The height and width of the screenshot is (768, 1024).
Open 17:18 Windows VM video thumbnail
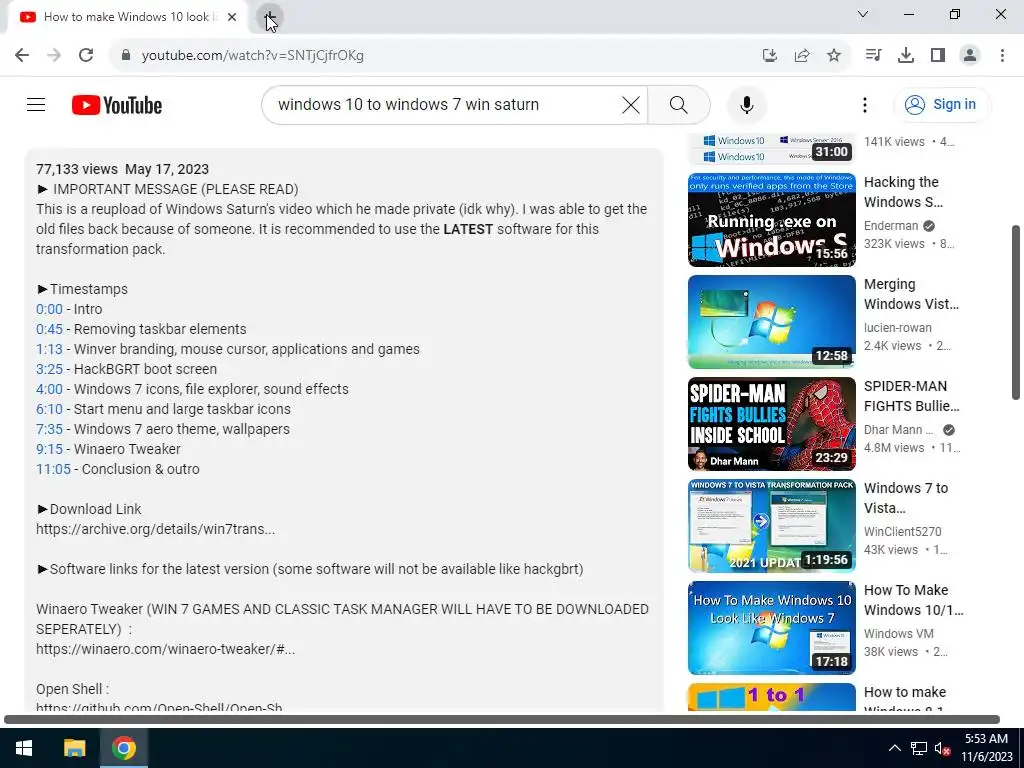pyautogui.click(x=771, y=628)
